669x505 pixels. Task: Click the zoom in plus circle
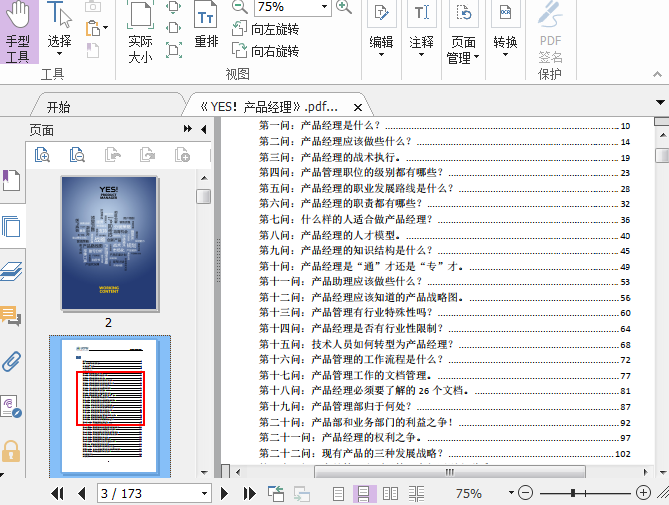[x=643, y=493]
